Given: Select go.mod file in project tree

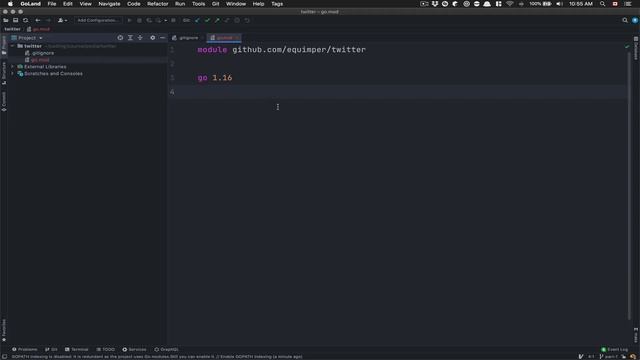Looking at the screenshot, I should [x=40, y=60].
